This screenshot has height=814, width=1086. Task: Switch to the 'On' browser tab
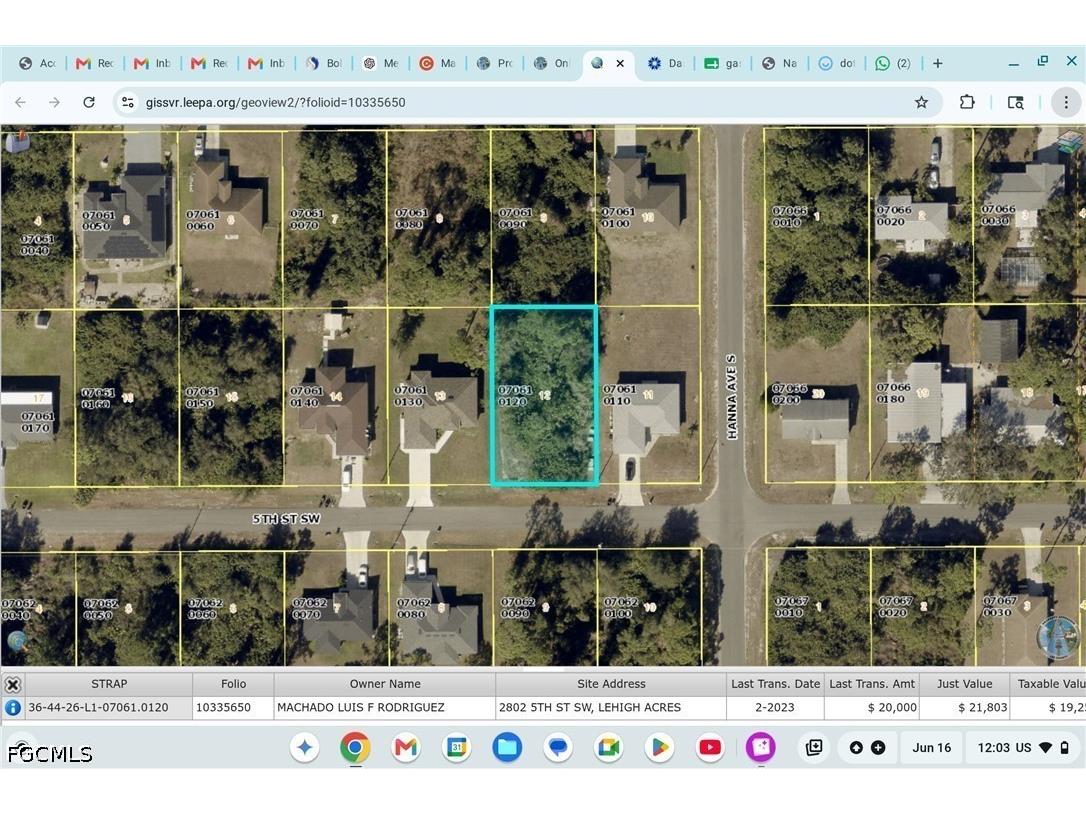point(552,63)
